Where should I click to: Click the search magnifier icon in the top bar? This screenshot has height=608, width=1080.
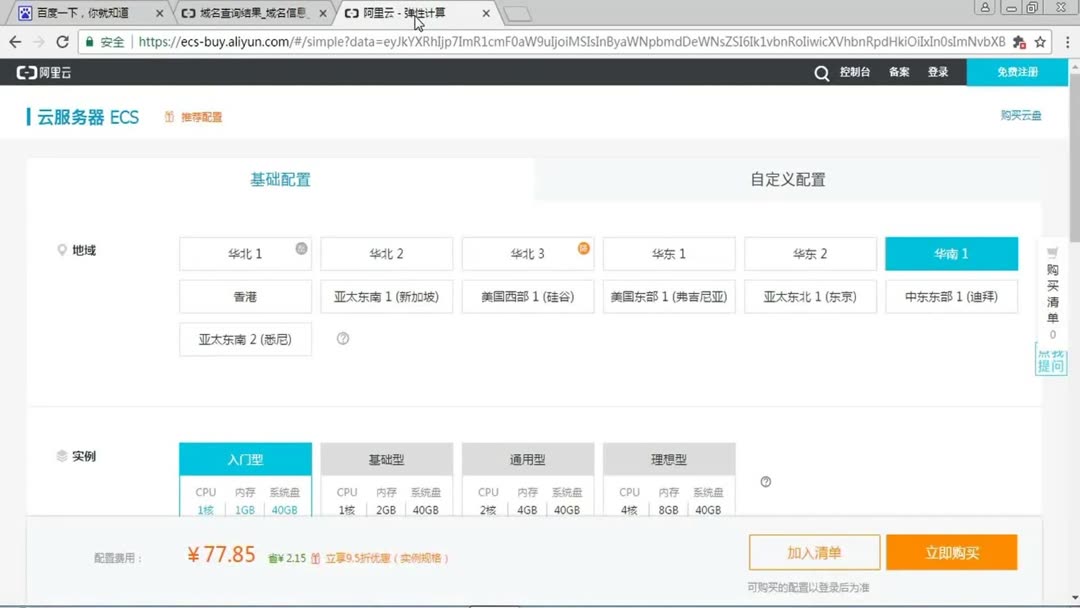tap(821, 72)
